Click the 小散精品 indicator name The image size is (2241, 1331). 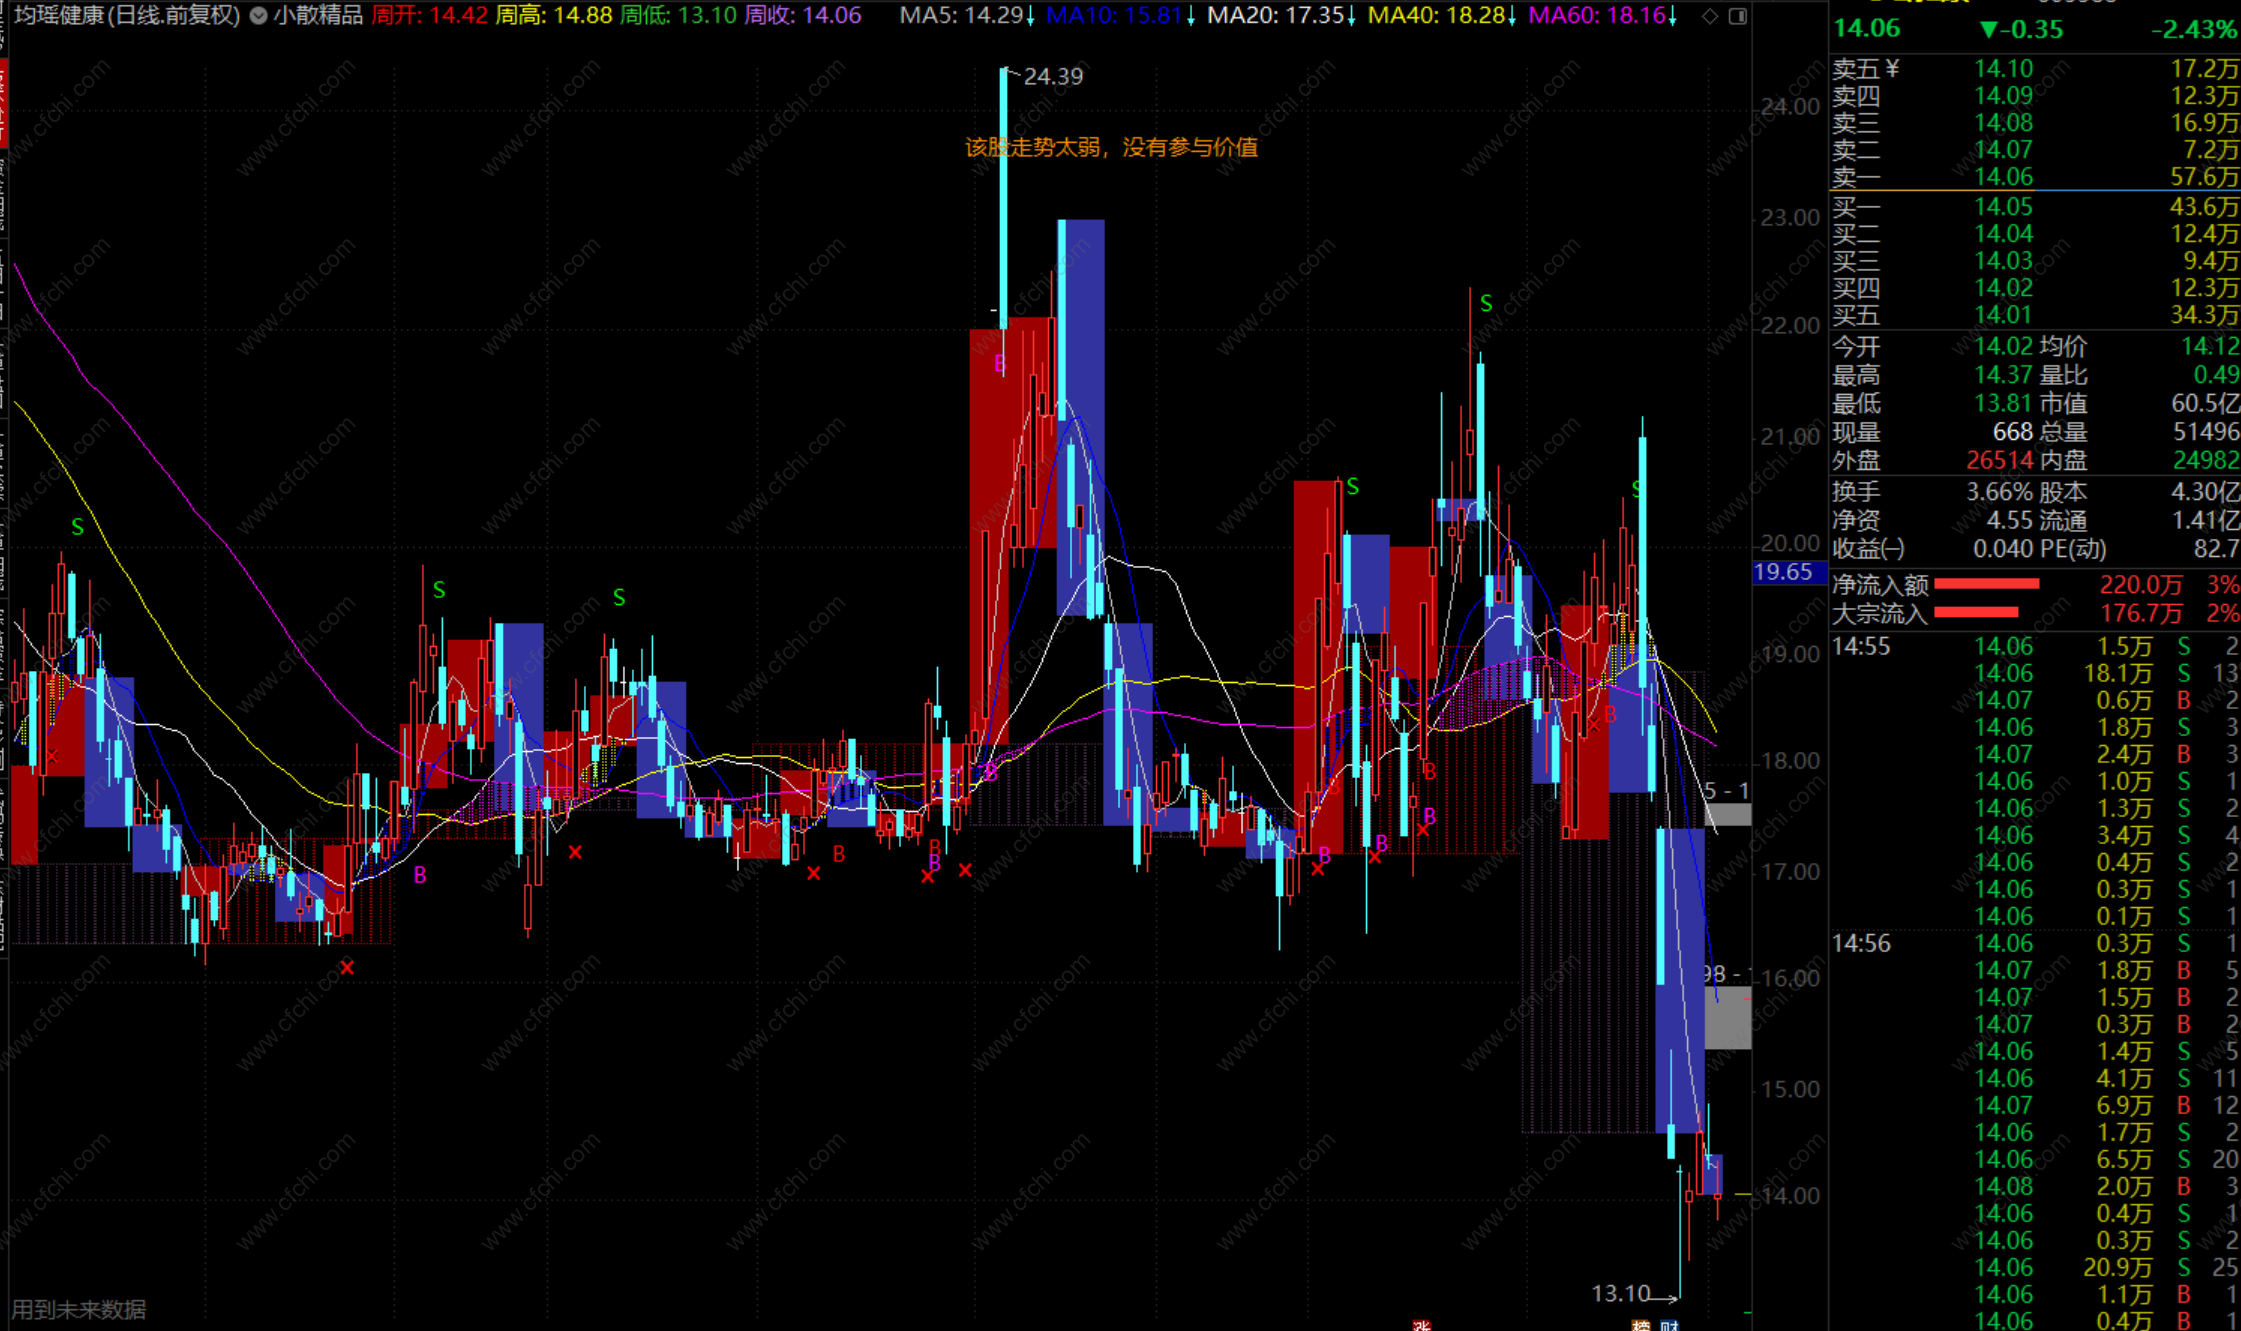coord(318,16)
